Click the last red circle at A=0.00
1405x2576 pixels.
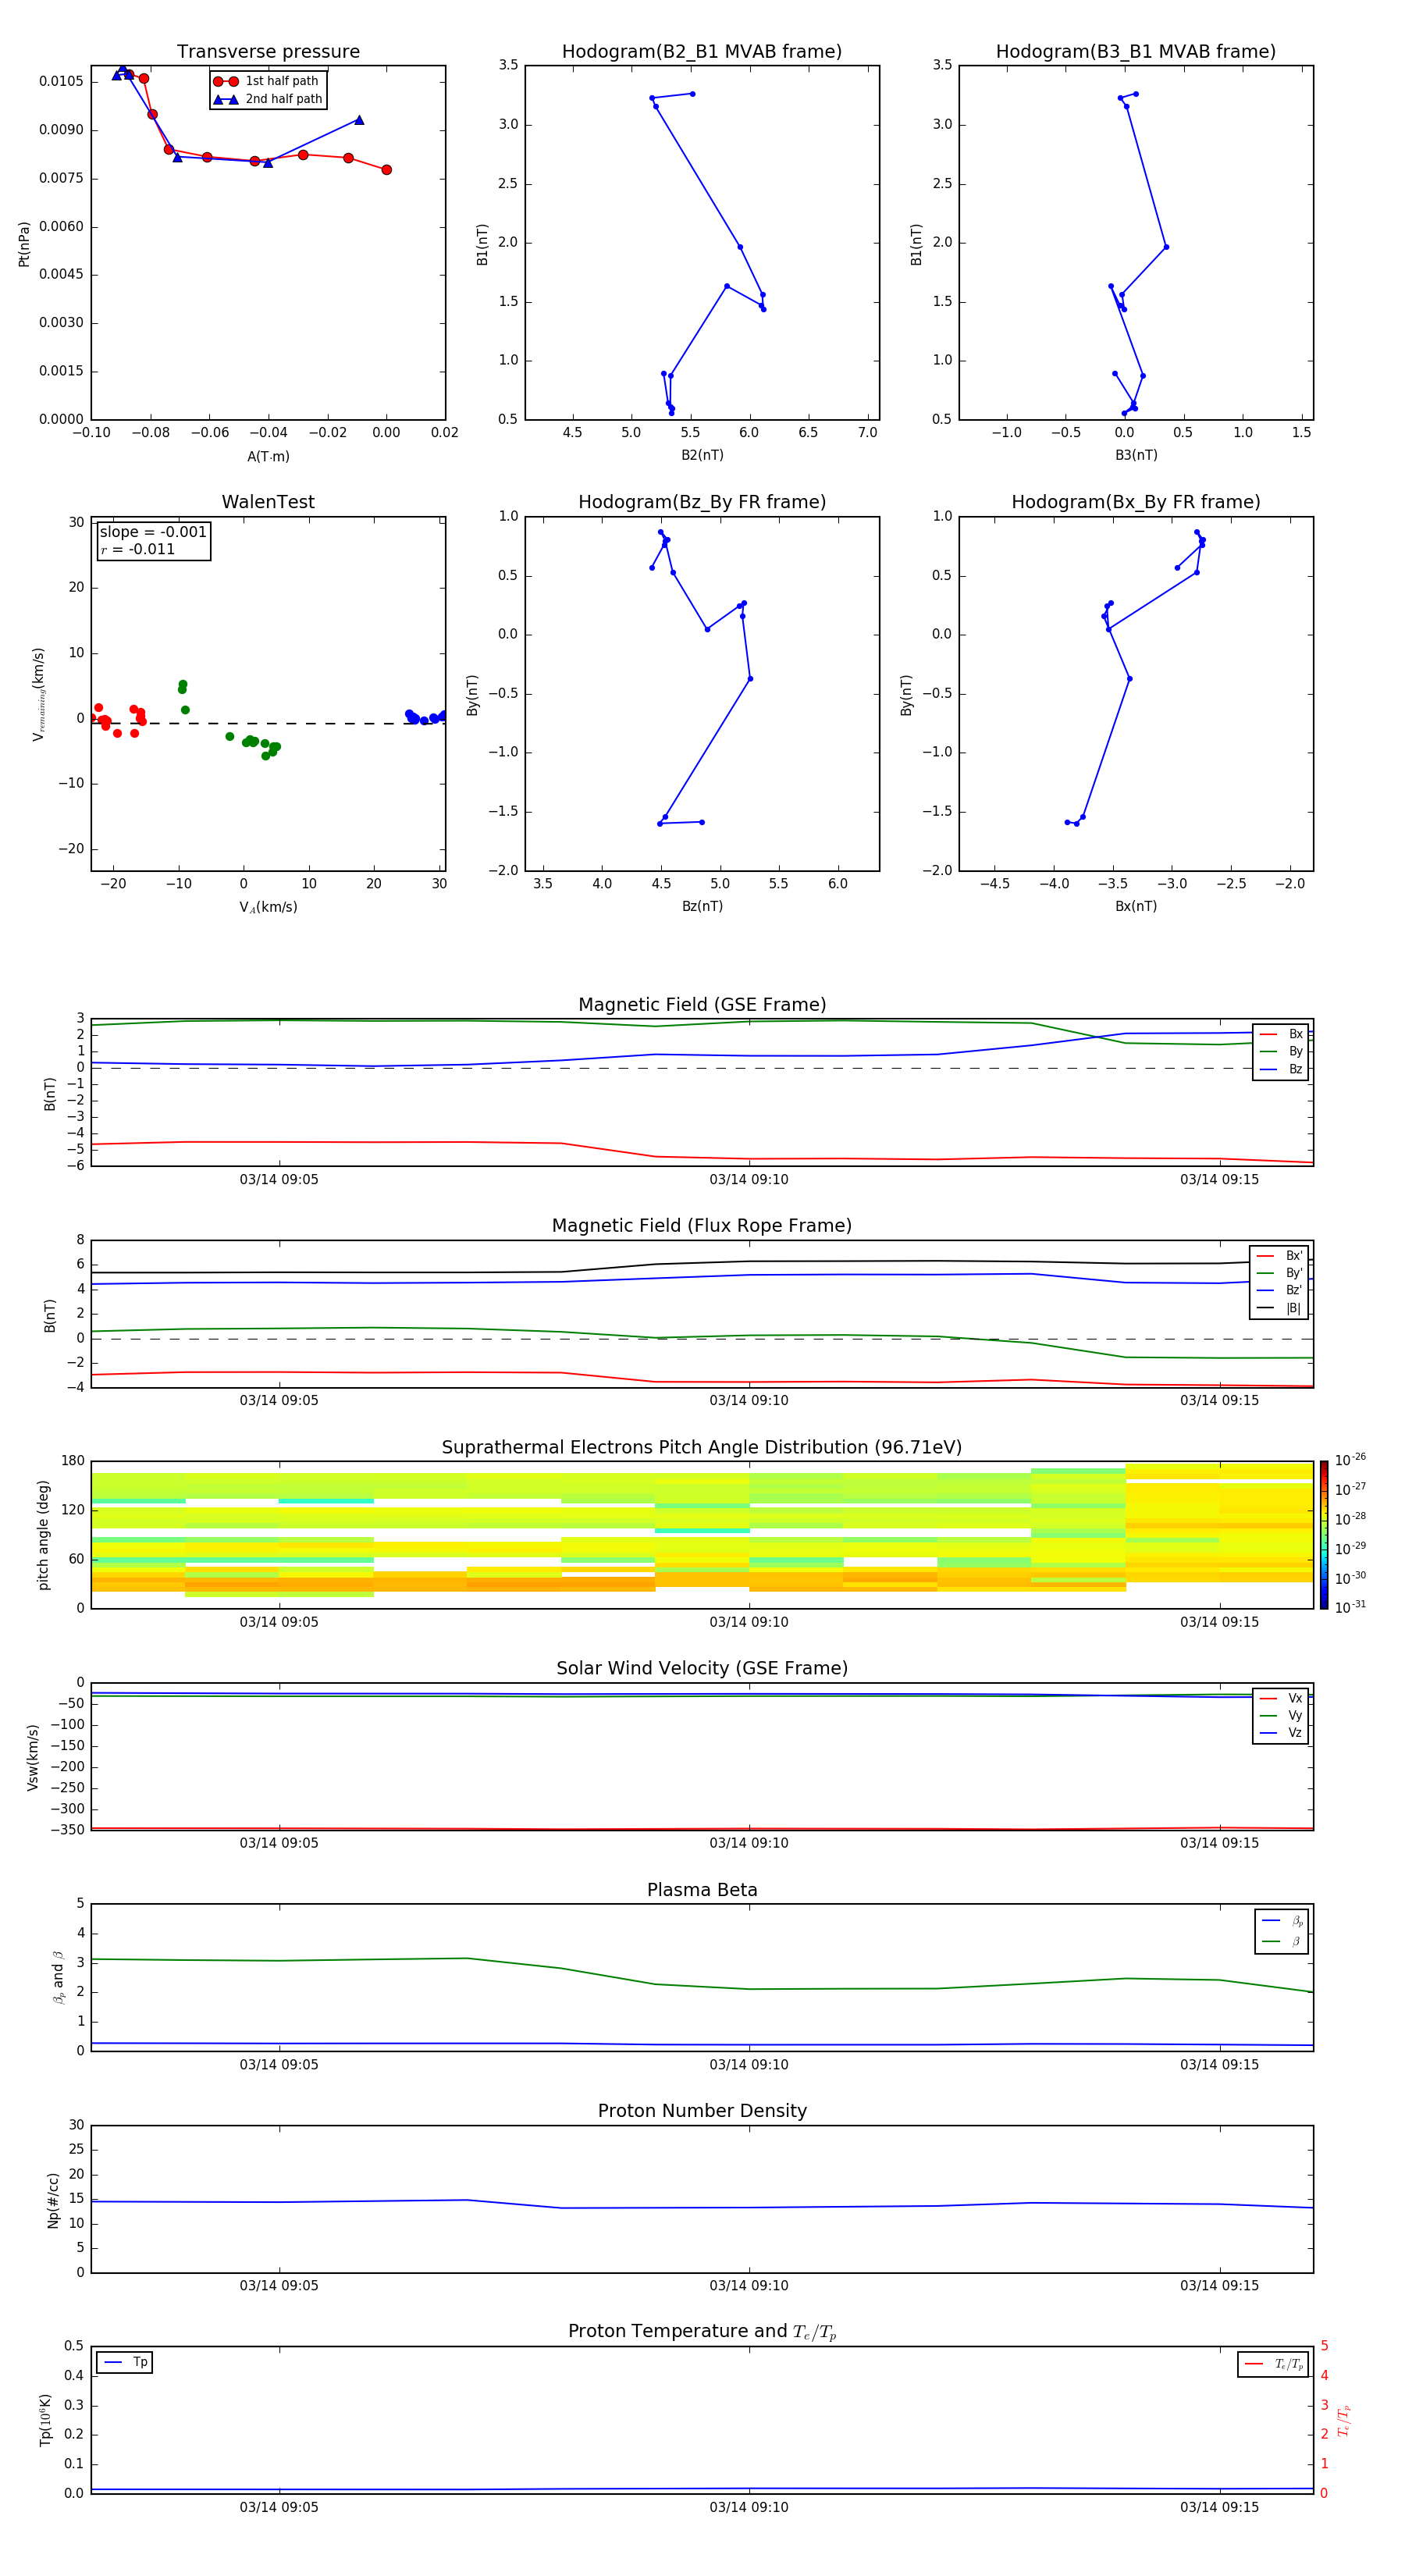click(386, 170)
